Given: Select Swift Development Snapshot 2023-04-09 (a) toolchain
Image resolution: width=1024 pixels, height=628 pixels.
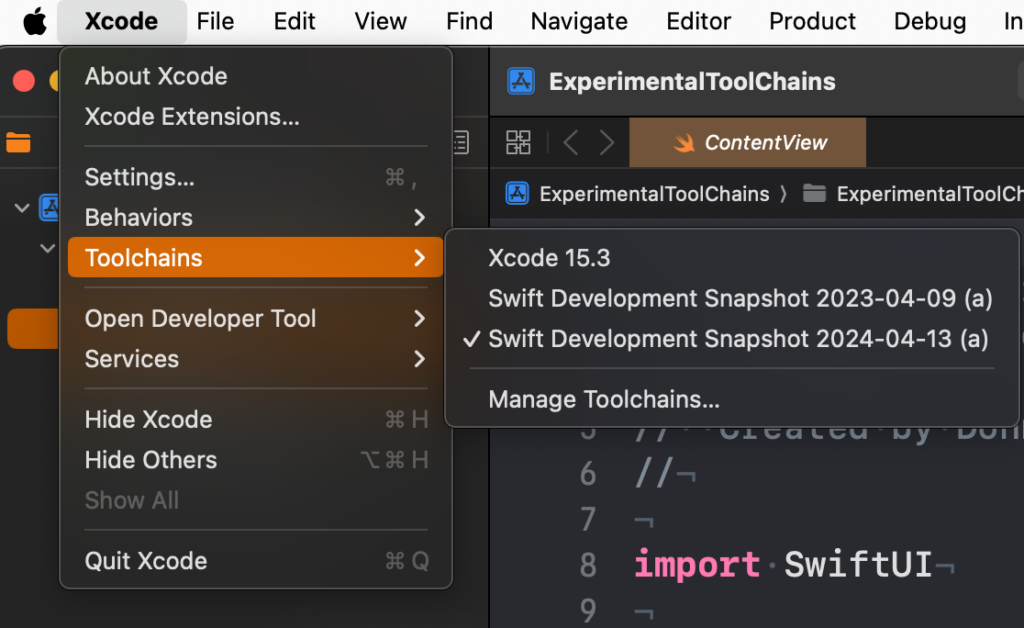Looking at the screenshot, I should tap(731, 298).
